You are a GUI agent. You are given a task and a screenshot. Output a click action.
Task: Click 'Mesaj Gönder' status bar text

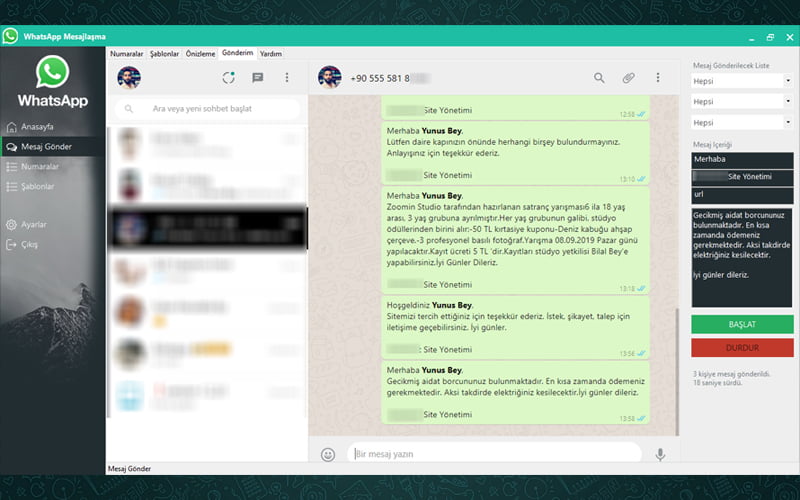click(129, 469)
